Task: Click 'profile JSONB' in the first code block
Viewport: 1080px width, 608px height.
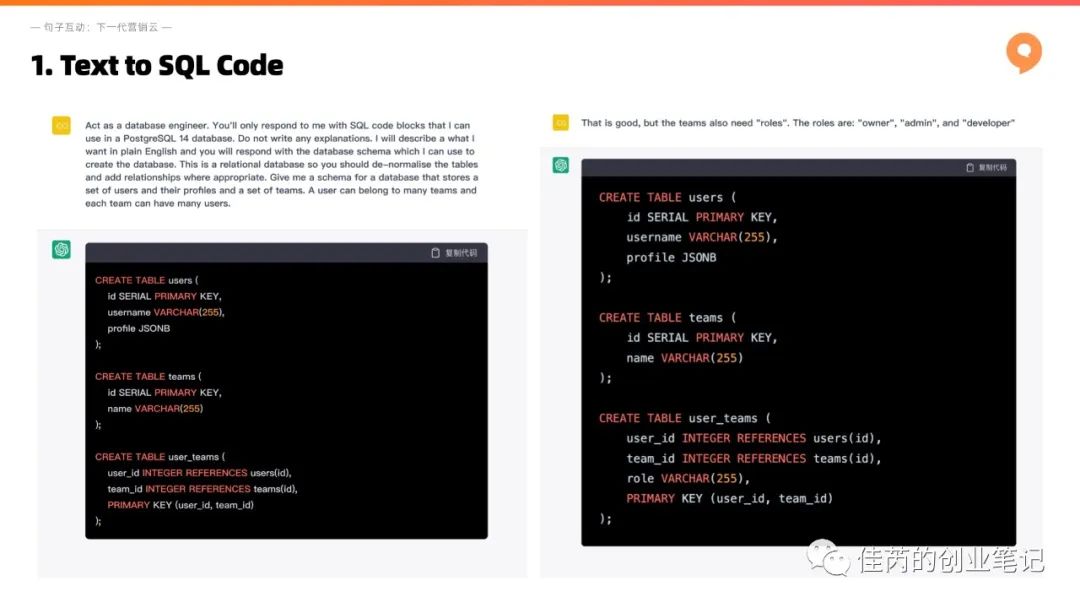Action: tap(138, 328)
